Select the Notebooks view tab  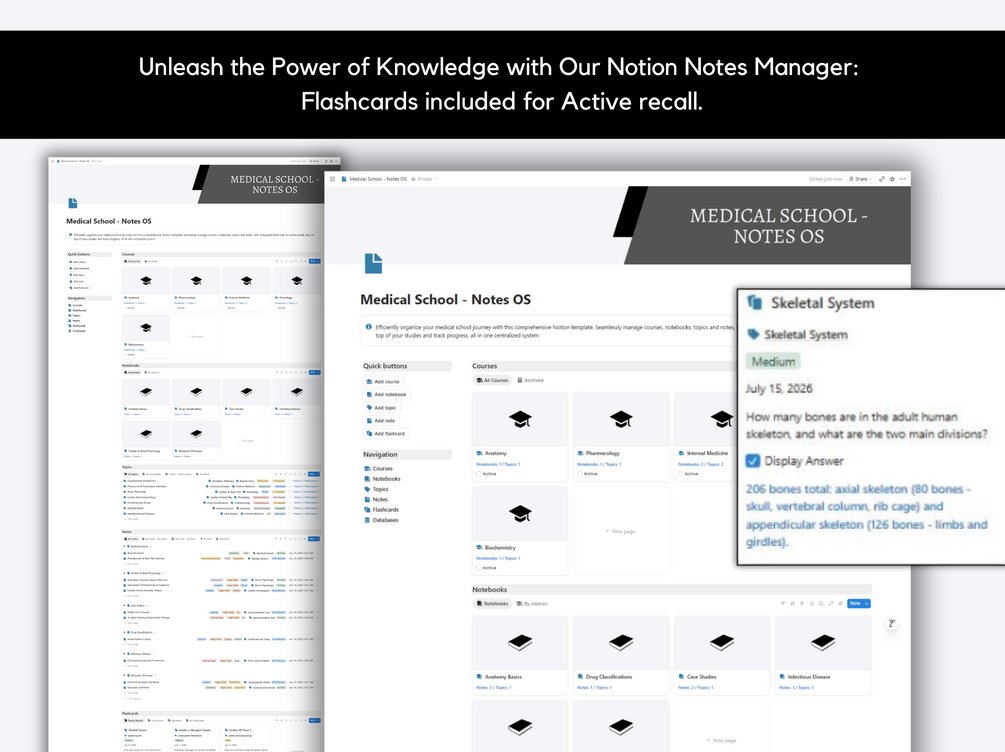tap(492, 603)
